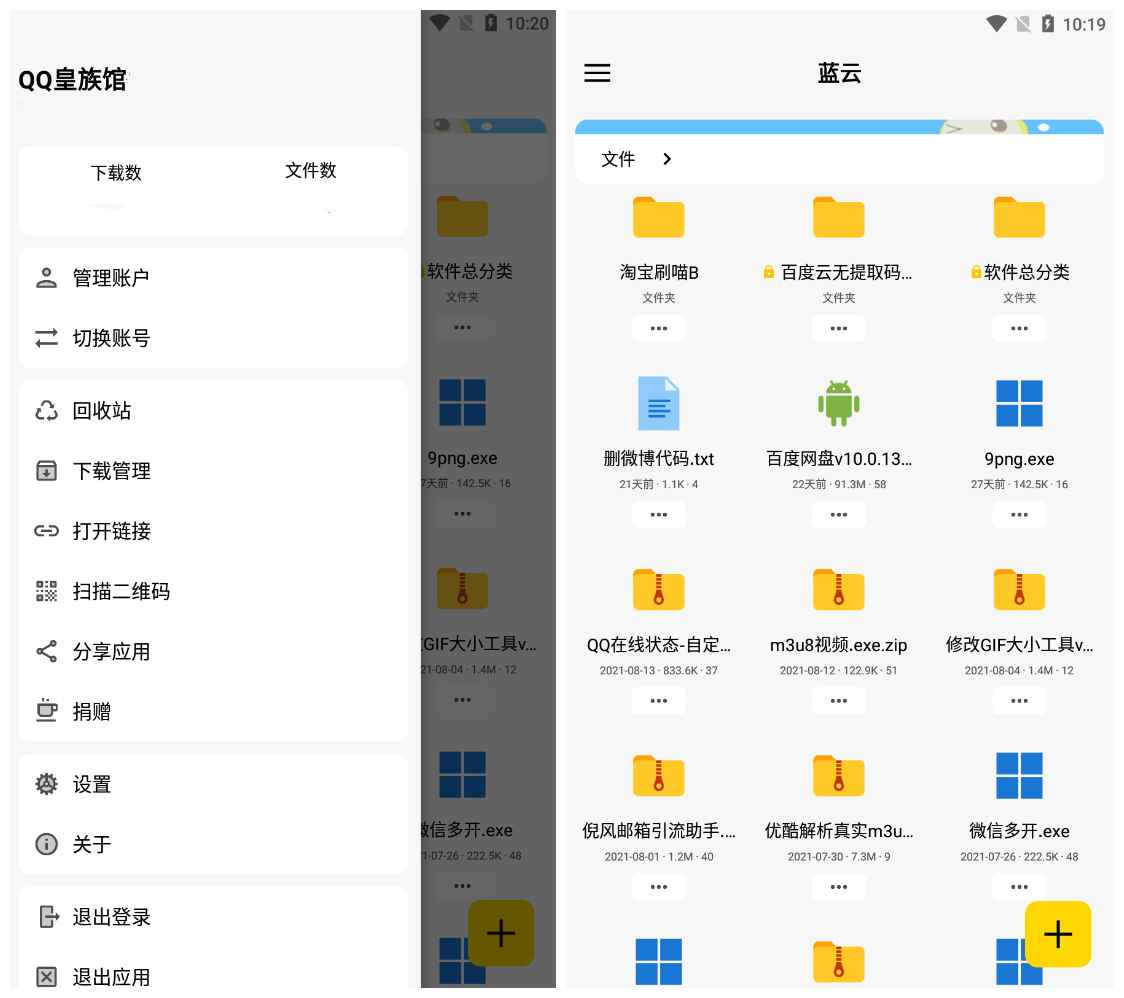Viewport: 1124px width, 998px height.
Task: Open the 微信多开.exe file in right panel
Action: point(1019,776)
